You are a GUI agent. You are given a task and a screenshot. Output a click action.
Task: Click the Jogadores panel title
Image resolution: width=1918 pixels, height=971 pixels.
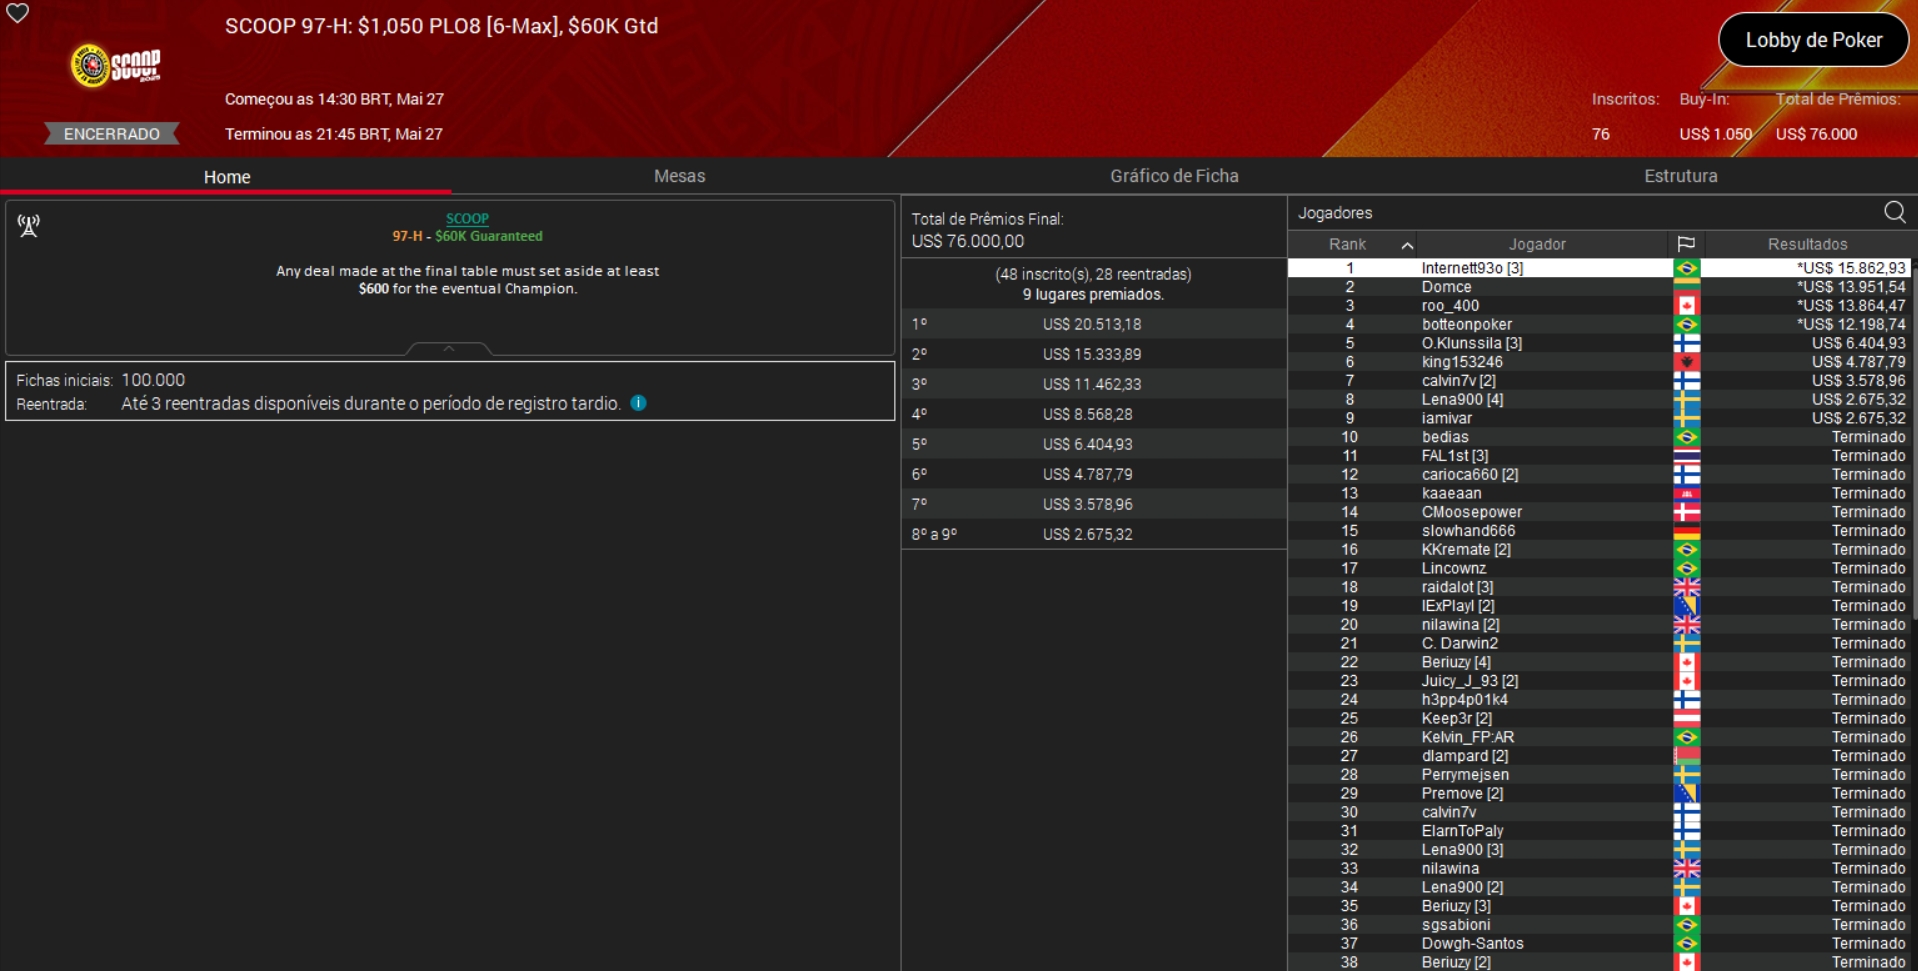[1335, 213]
